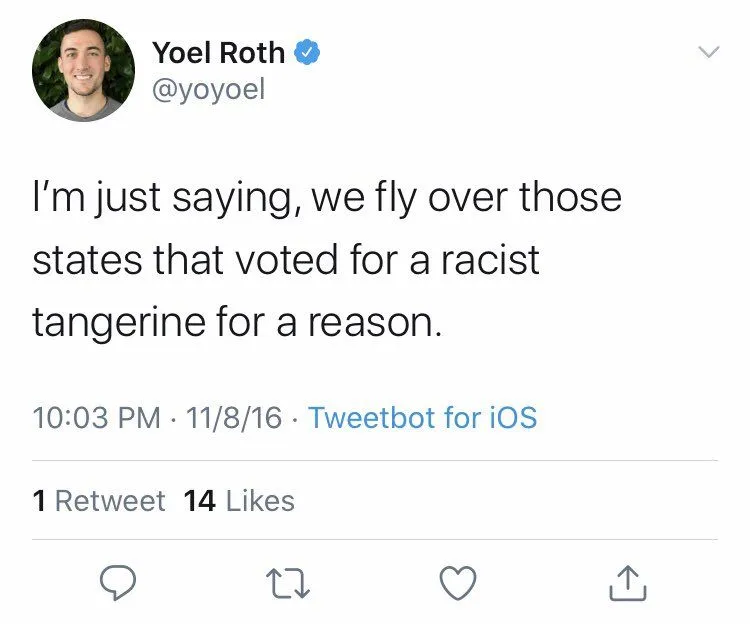Click the word "tangerine" in the tweet
The width and height of the screenshot is (750, 624).
click(120, 324)
